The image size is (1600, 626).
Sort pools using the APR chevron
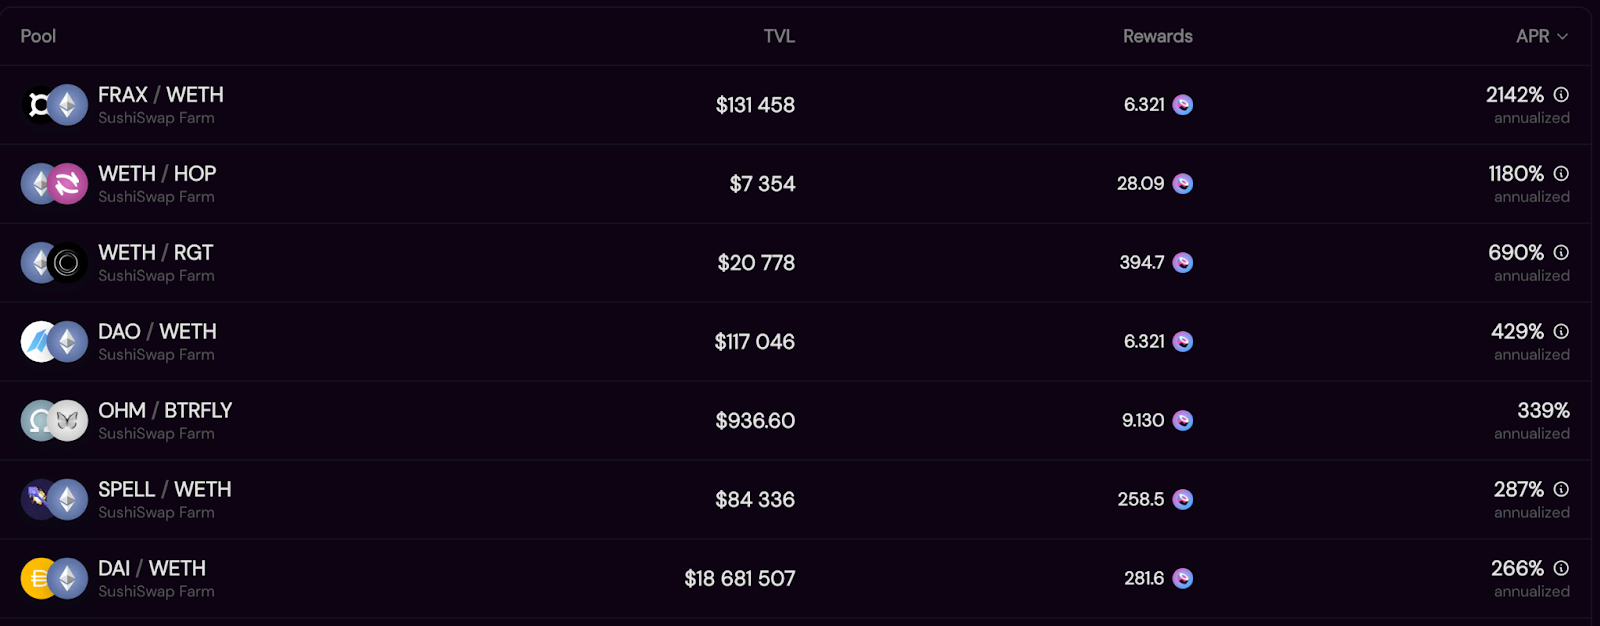tap(1562, 37)
